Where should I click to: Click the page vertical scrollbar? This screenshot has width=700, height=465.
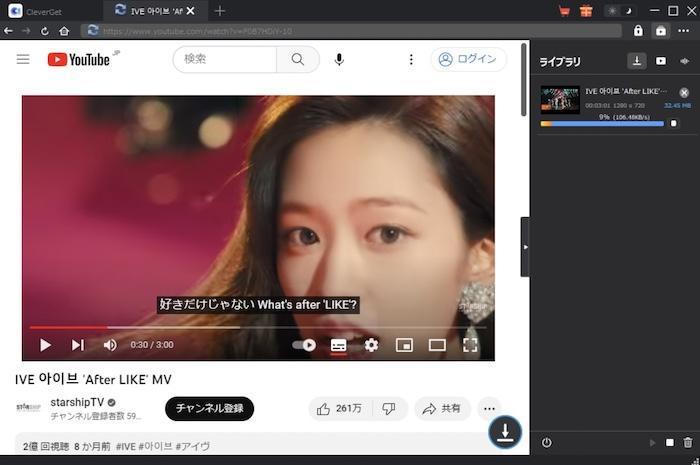(x=524, y=80)
